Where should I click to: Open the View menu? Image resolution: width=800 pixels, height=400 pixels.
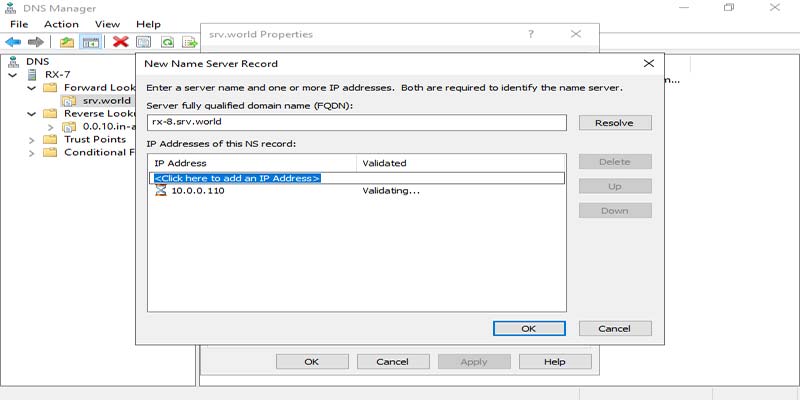click(x=107, y=24)
